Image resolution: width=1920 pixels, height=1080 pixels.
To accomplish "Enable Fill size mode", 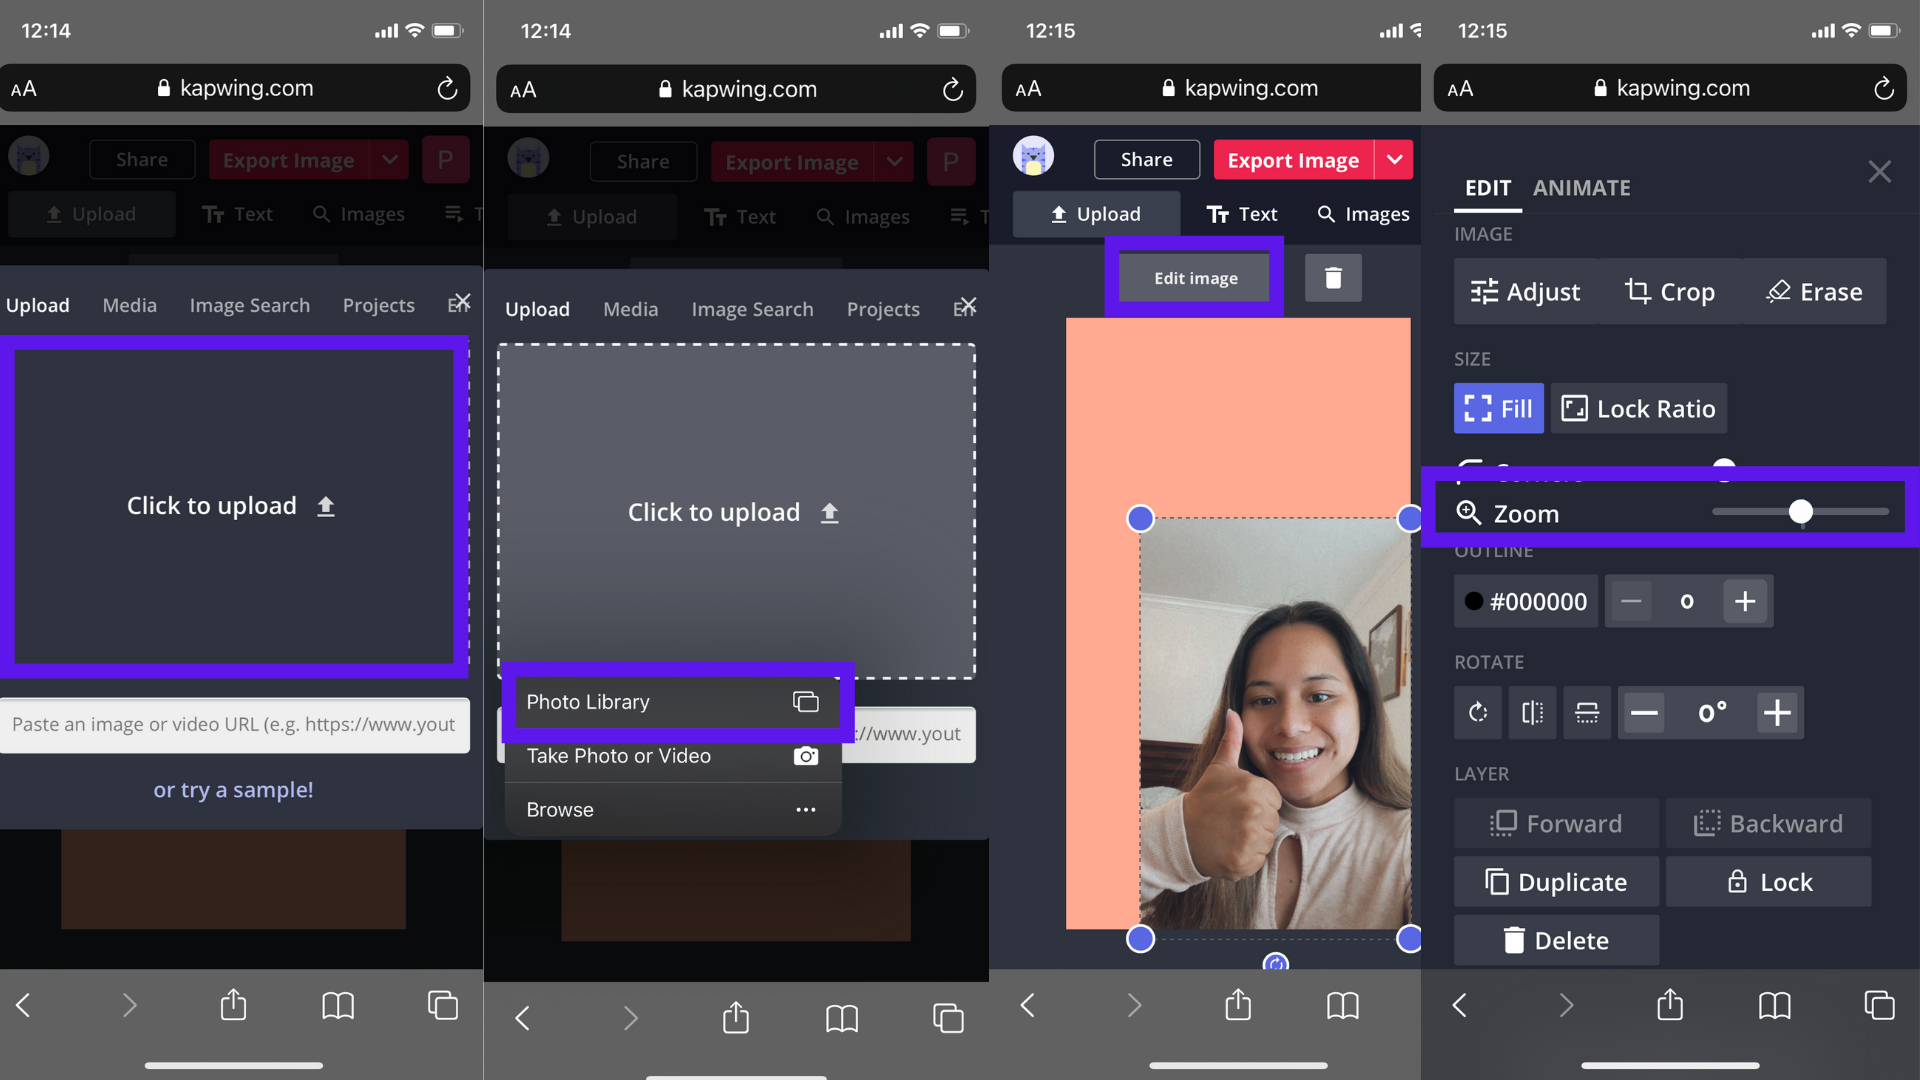I will pos(1498,409).
